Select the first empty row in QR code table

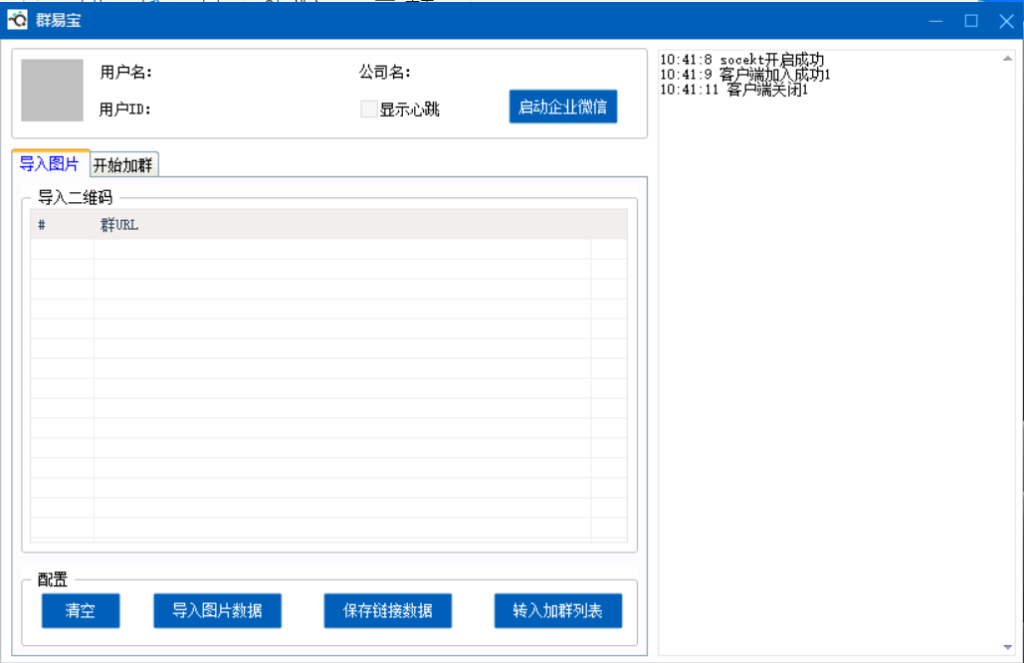pyautogui.click(x=328, y=250)
